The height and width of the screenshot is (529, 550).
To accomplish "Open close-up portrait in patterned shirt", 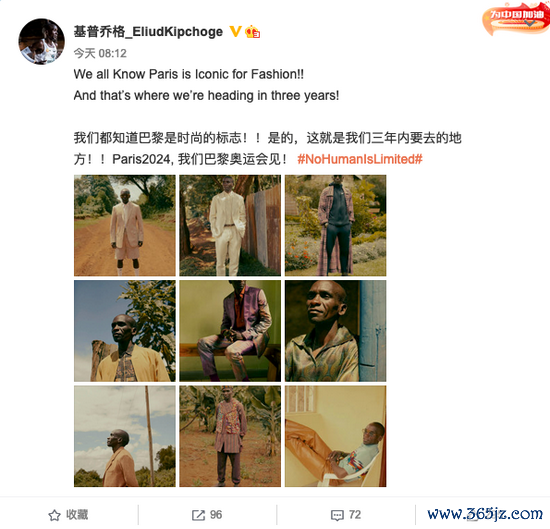I will [x=336, y=331].
